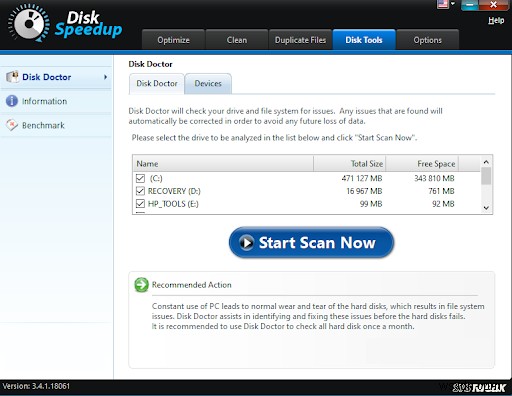Uncheck the (C:) drive checkbox
This screenshot has height=396, width=512.
pyautogui.click(x=140, y=178)
